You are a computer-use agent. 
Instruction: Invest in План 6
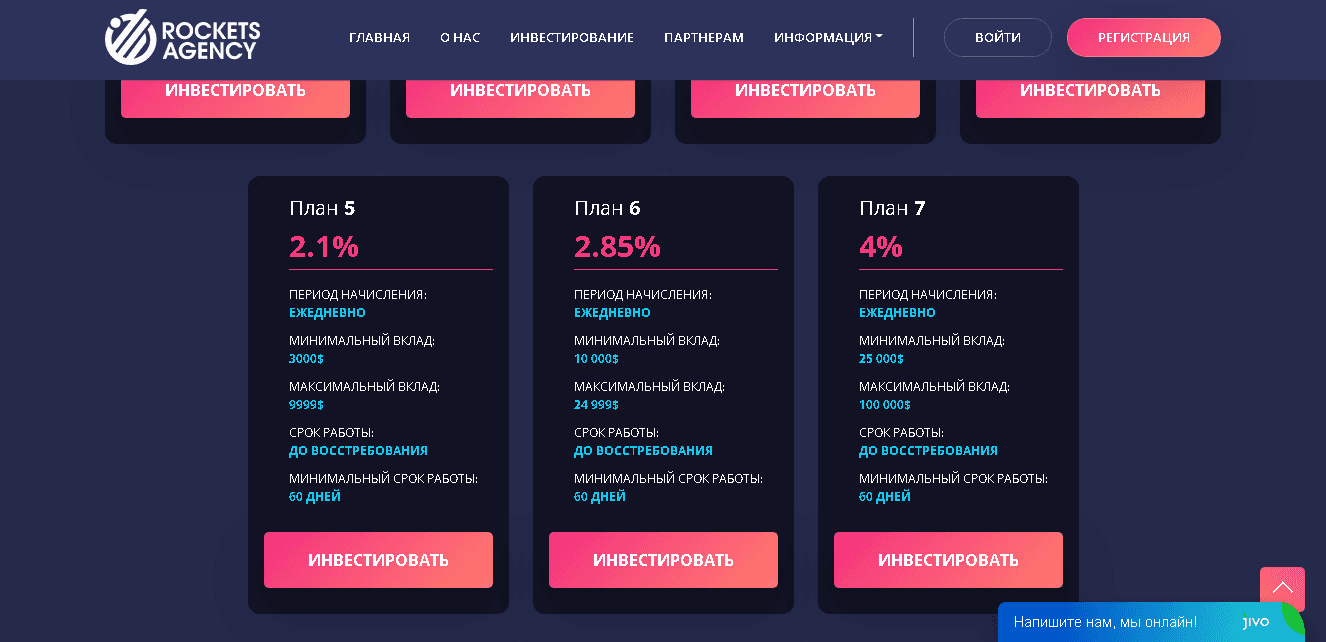tap(663, 560)
